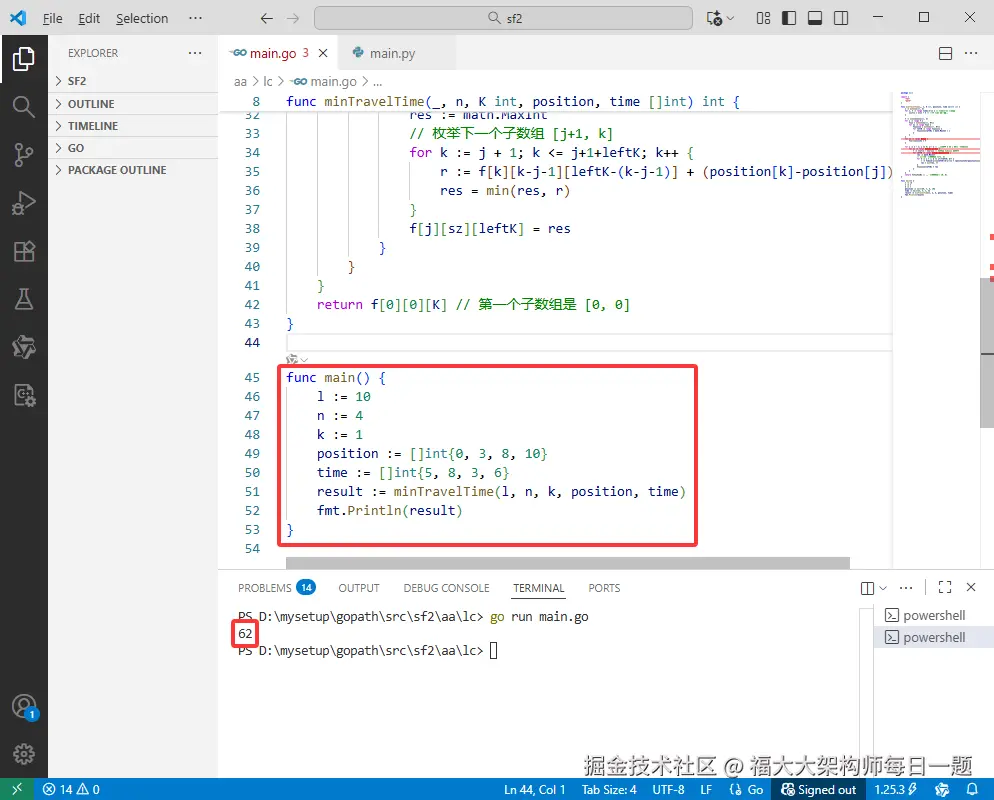Click the editor horizontal scrollbar

(x=567, y=563)
